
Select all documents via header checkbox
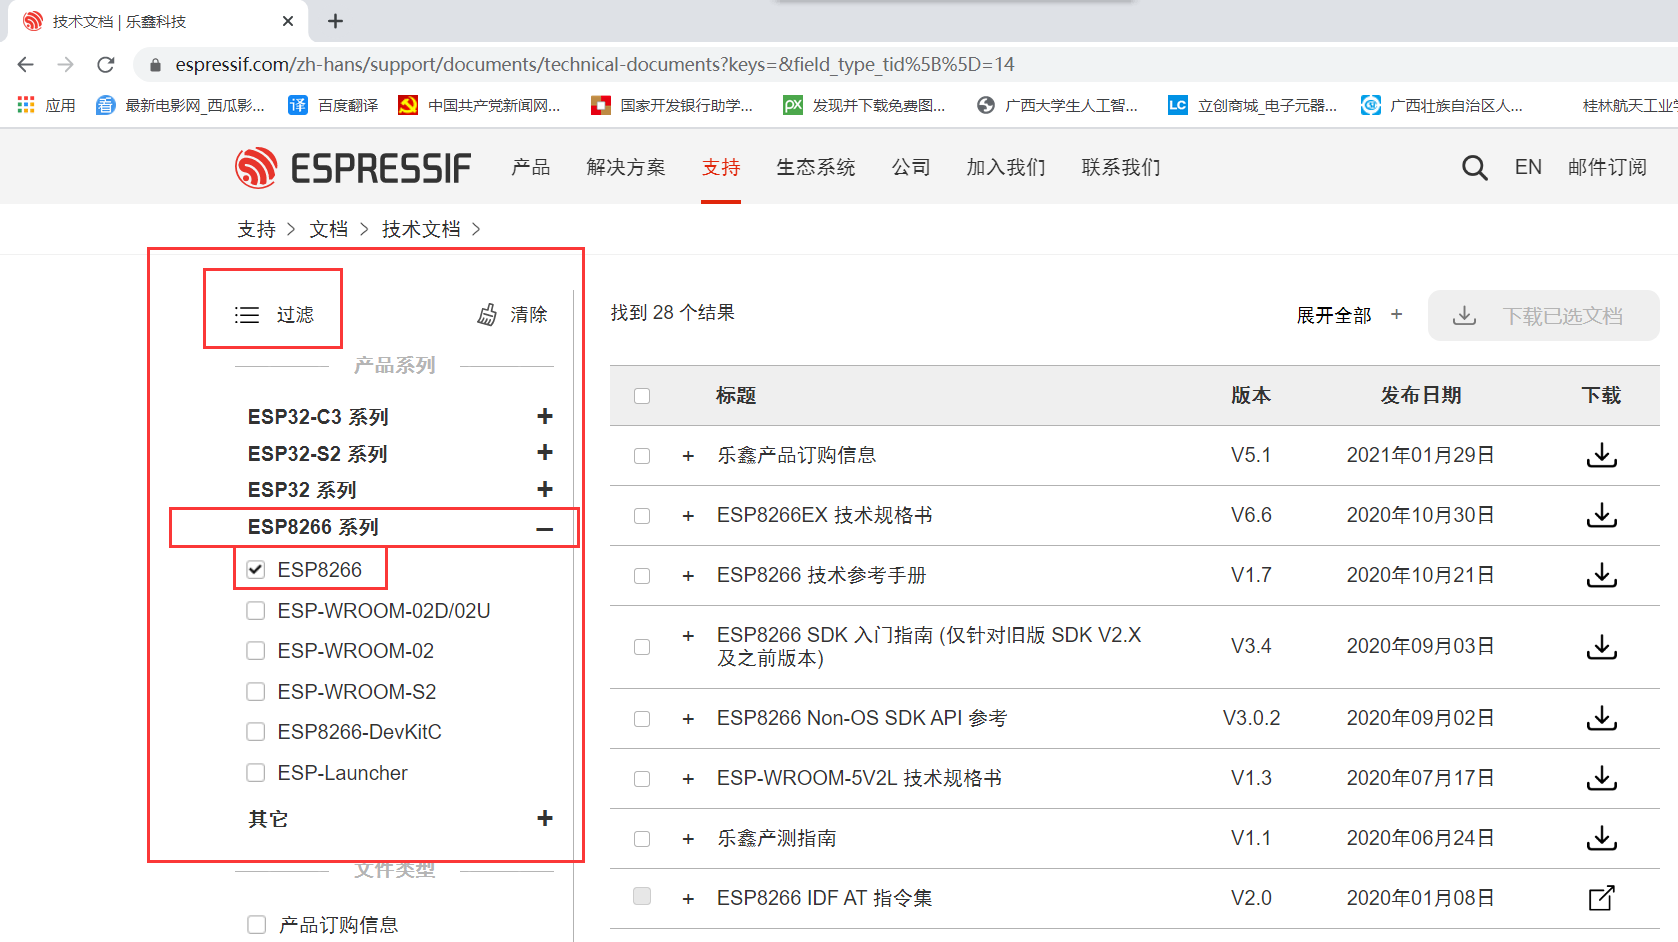click(x=642, y=396)
